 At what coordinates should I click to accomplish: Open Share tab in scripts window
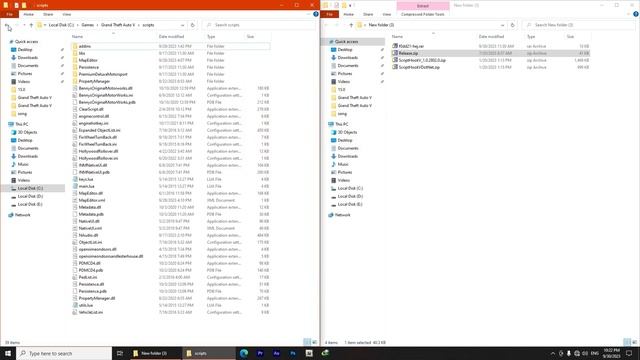(x=48, y=14)
